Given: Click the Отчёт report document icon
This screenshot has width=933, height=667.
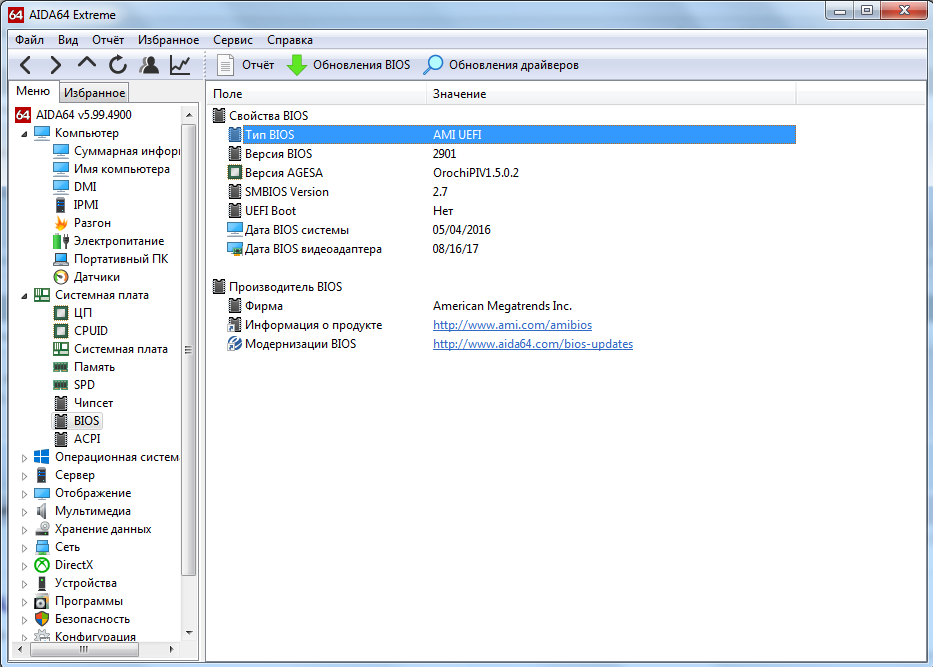Looking at the screenshot, I should pos(226,65).
